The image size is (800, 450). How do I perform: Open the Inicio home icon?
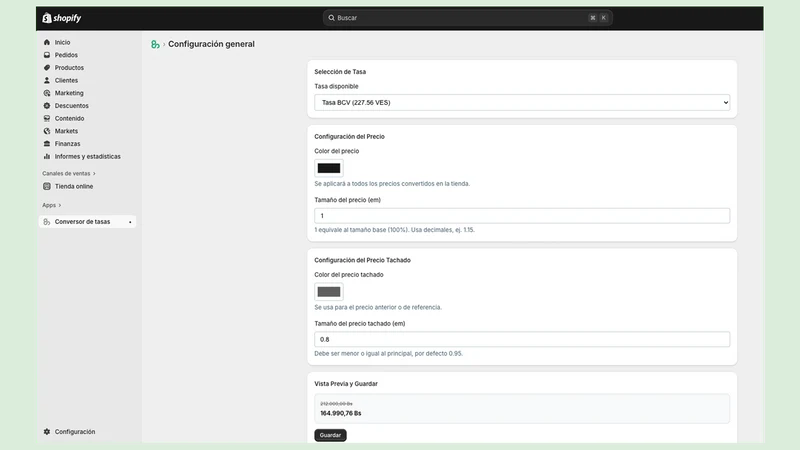pos(47,42)
